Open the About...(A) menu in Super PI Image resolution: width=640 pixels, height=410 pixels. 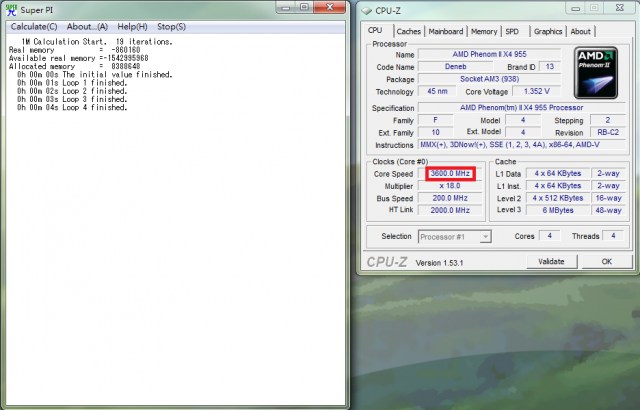click(x=87, y=27)
